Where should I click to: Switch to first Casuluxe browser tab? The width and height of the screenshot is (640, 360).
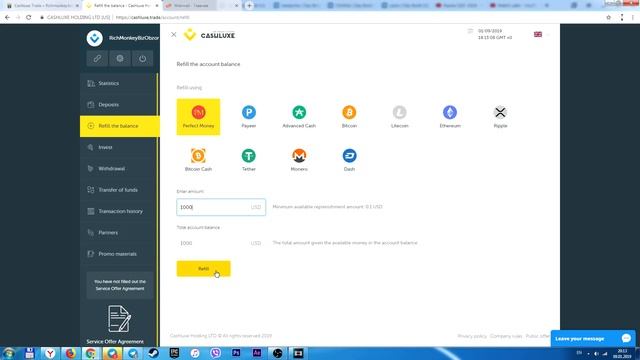pyautogui.click(x=42, y=6)
